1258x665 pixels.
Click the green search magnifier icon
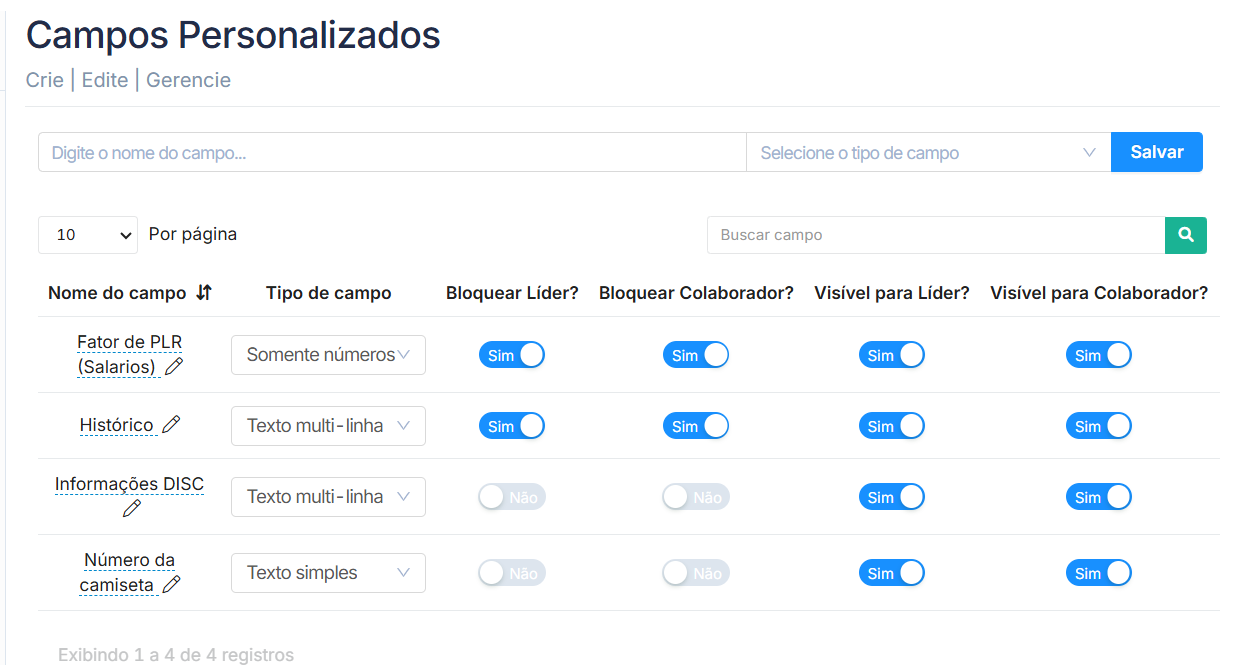pyautogui.click(x=1185, y=235)
